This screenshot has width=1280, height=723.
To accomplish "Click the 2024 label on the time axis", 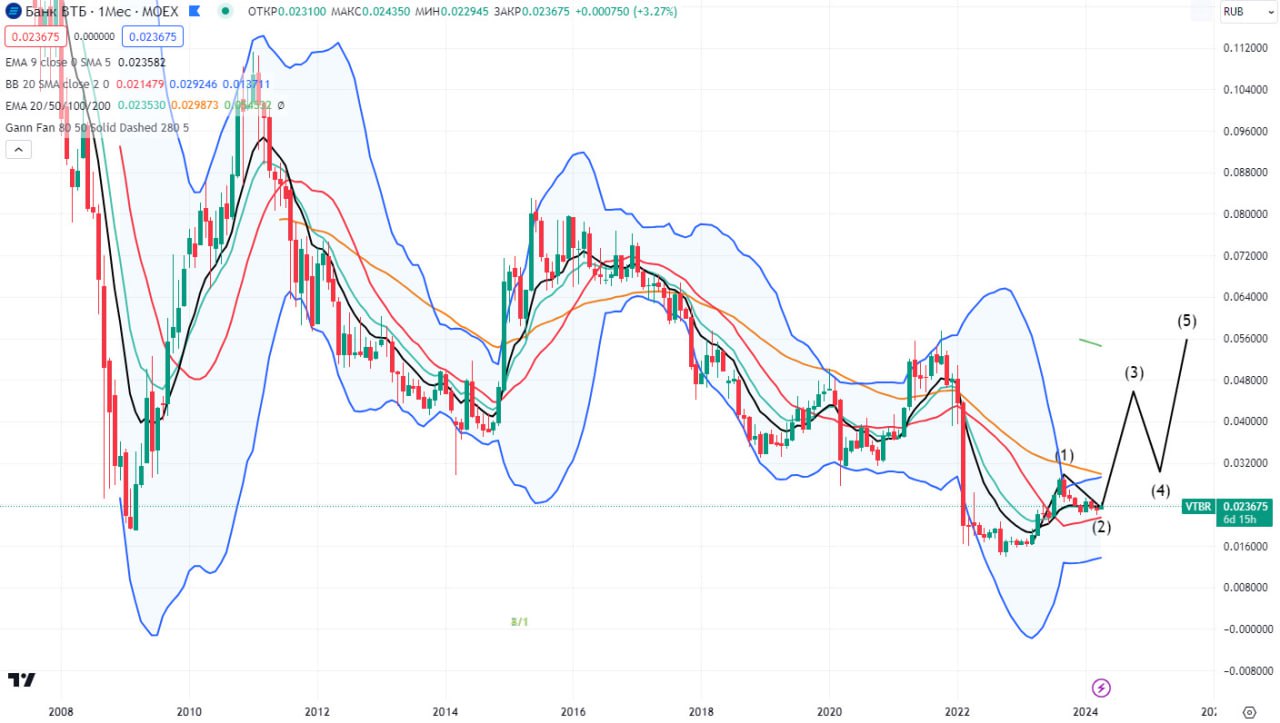I will coord(1085,712).
